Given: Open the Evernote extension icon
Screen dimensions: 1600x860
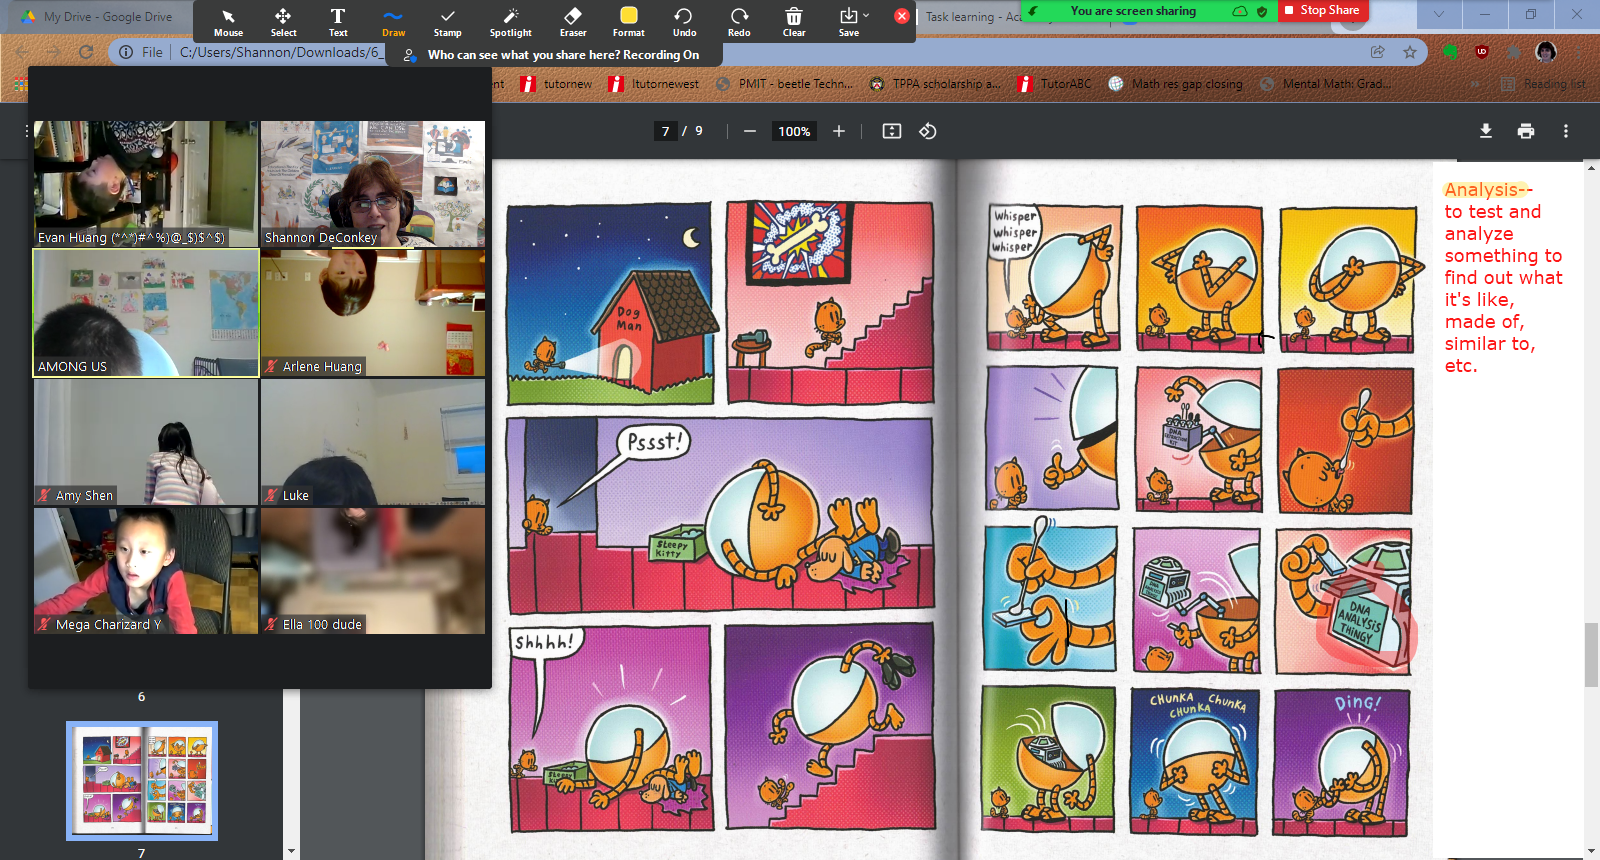Looking at the screenshot, I should pyautogui.click(x=1450, y=52).
